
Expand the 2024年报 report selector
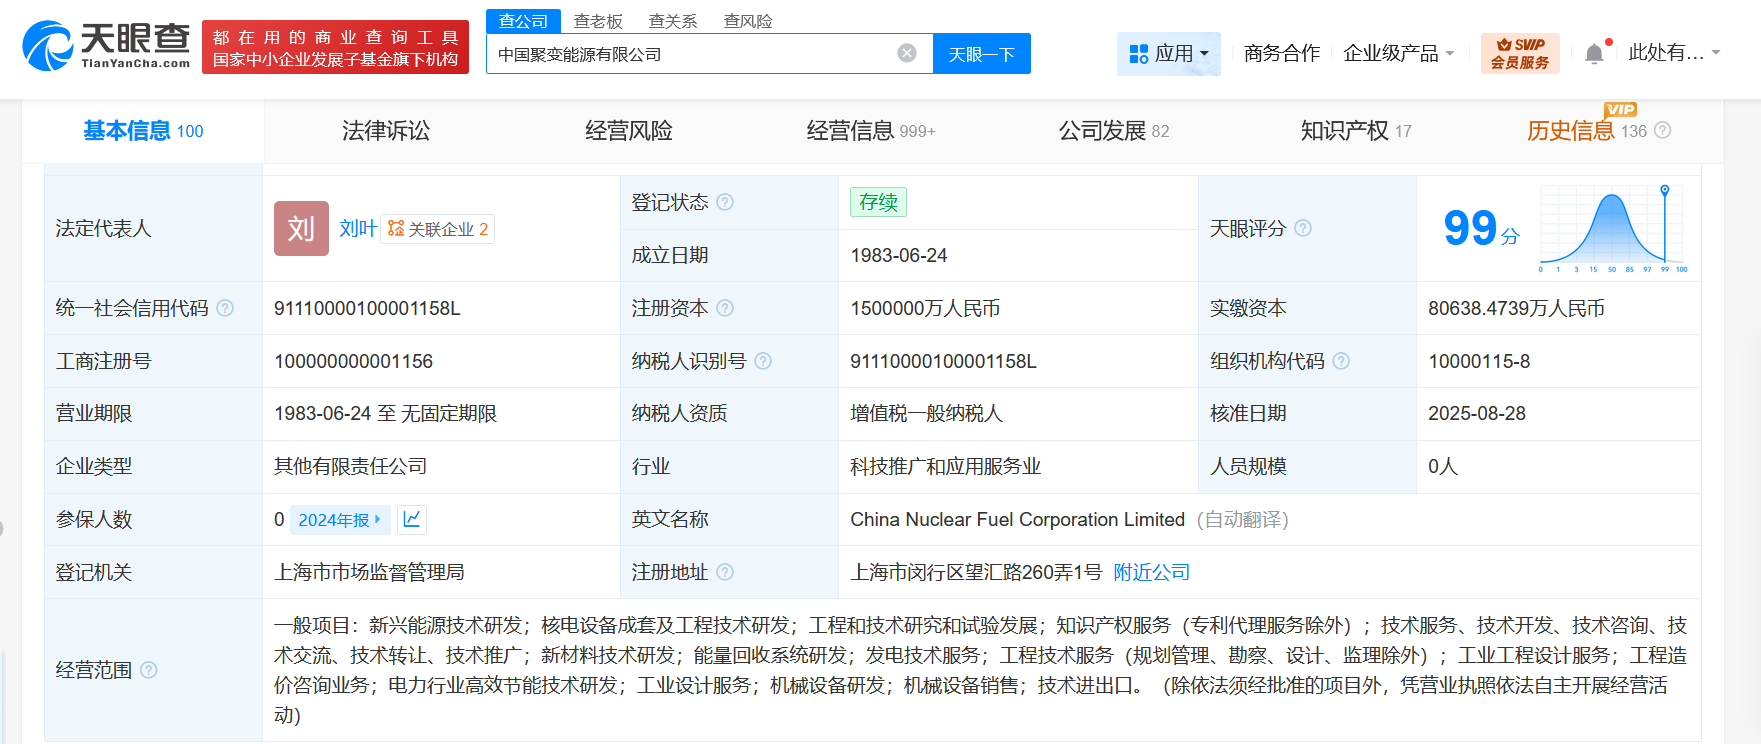339,520
